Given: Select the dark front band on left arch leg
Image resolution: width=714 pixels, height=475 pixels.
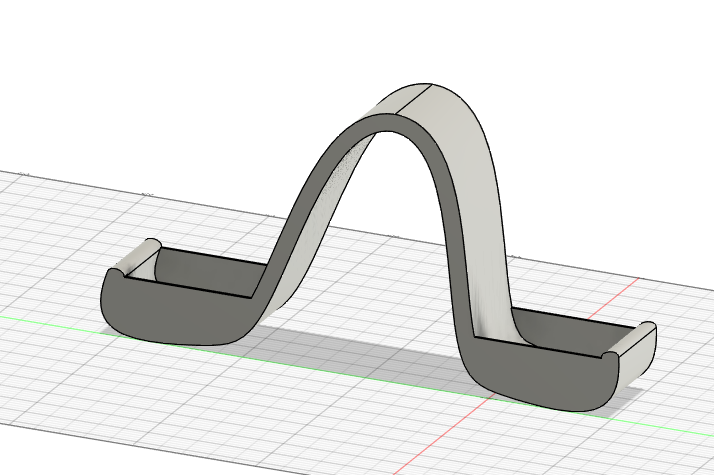Looking at the screenshot, I should coord(300,212).
